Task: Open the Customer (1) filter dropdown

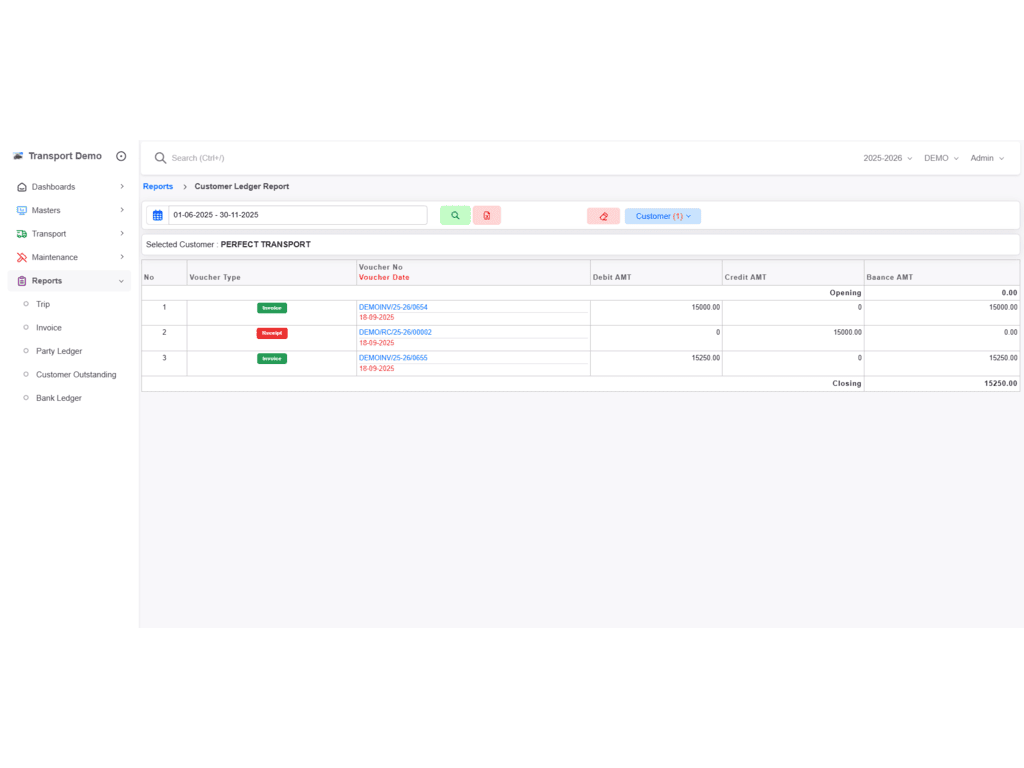Action: 663,216
